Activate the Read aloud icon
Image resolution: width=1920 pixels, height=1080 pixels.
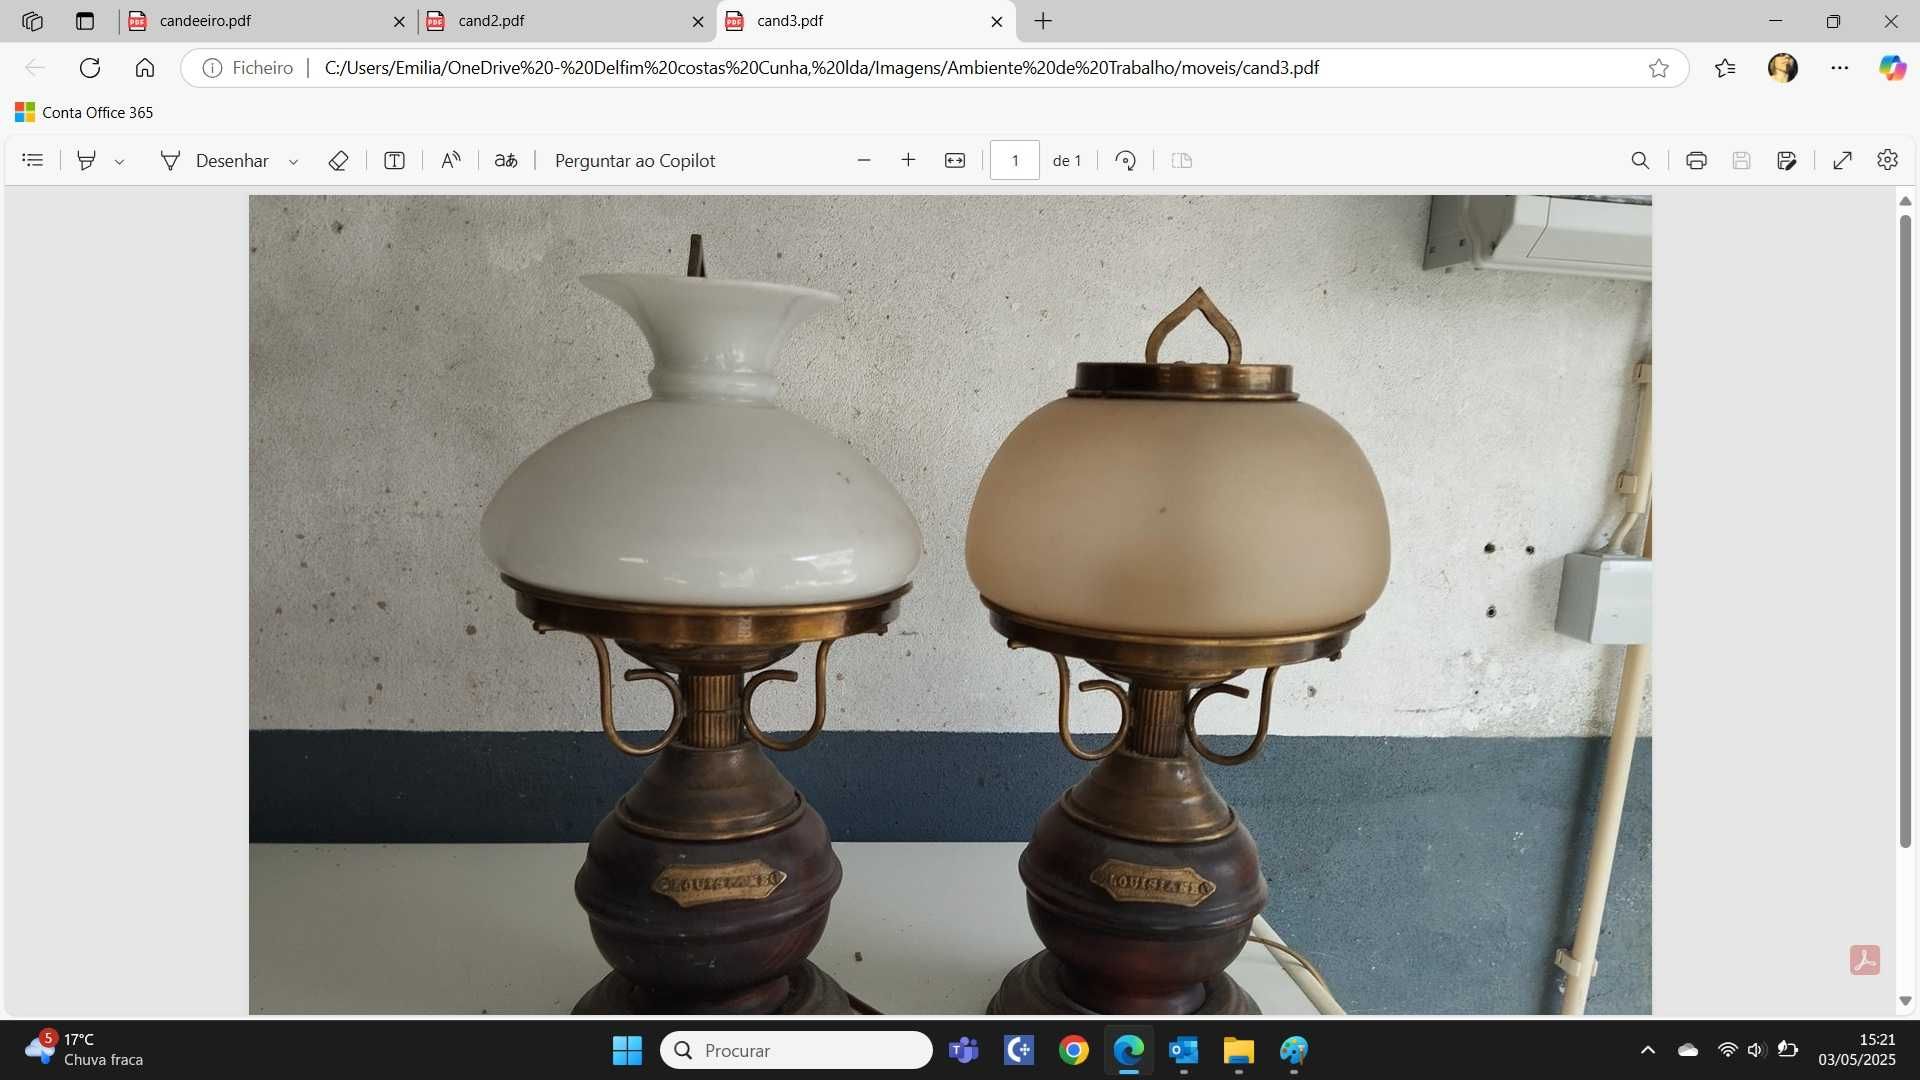(x=451, y=160)
